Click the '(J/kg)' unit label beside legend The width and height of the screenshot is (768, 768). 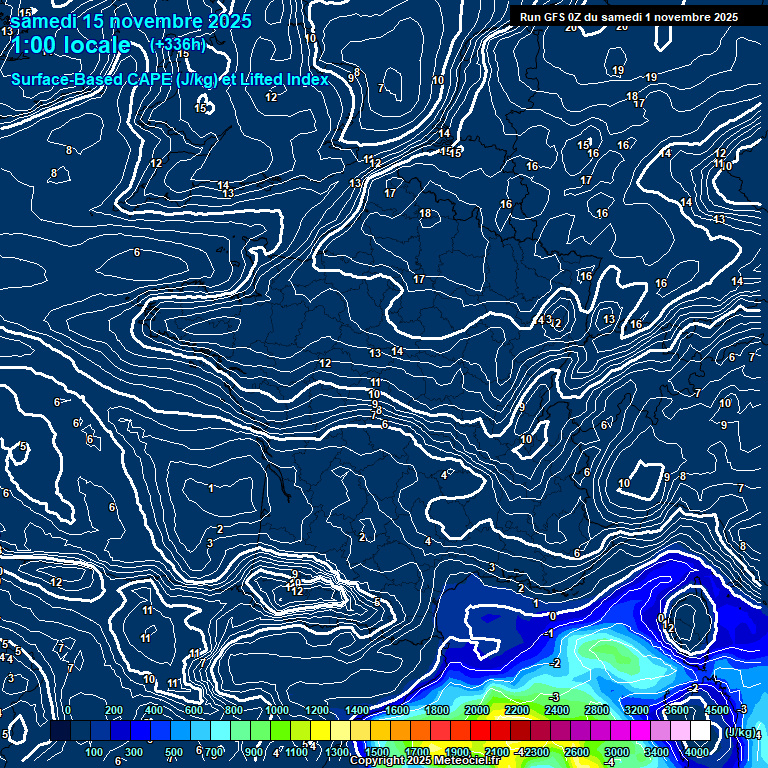740,732
